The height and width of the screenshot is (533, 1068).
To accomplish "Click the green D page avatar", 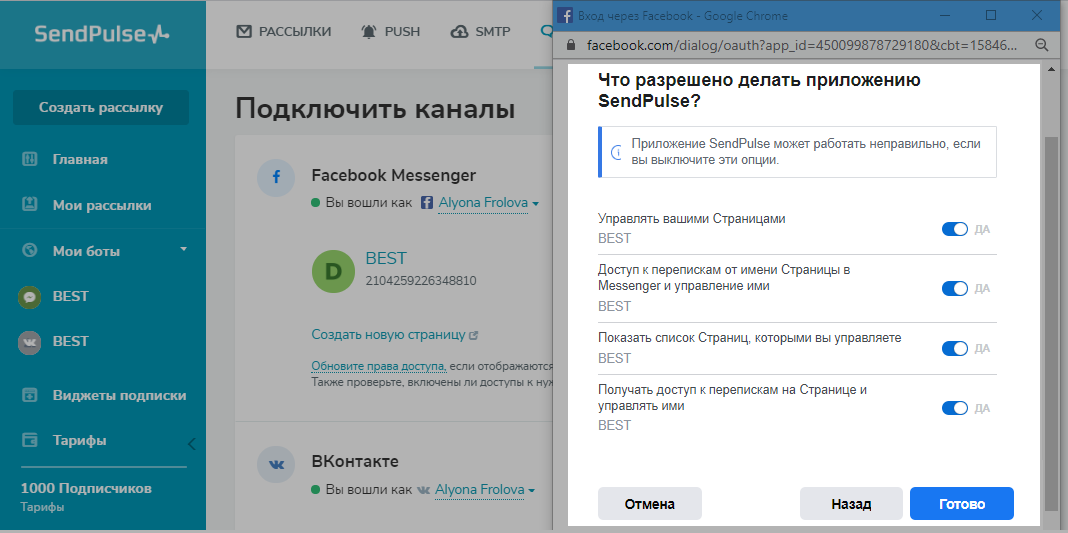I will [x=333, y=271].
